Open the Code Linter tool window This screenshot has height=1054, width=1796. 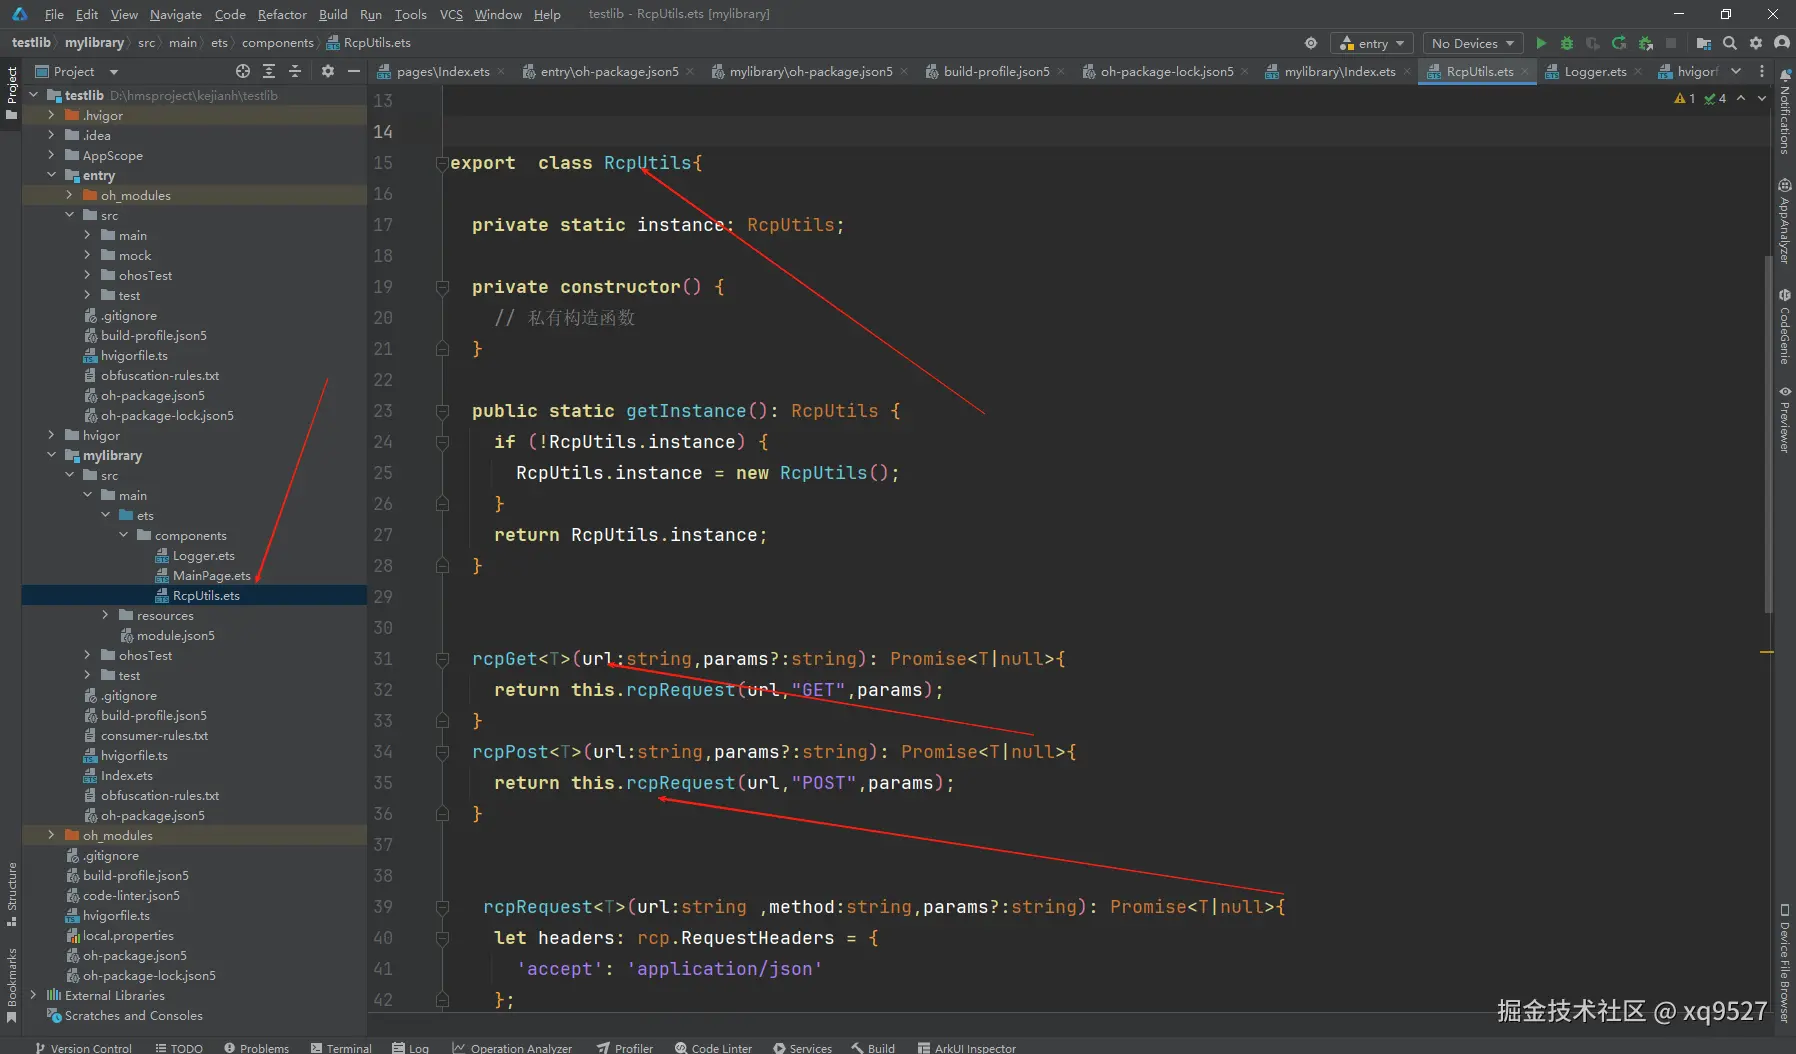pos(713,1047)
